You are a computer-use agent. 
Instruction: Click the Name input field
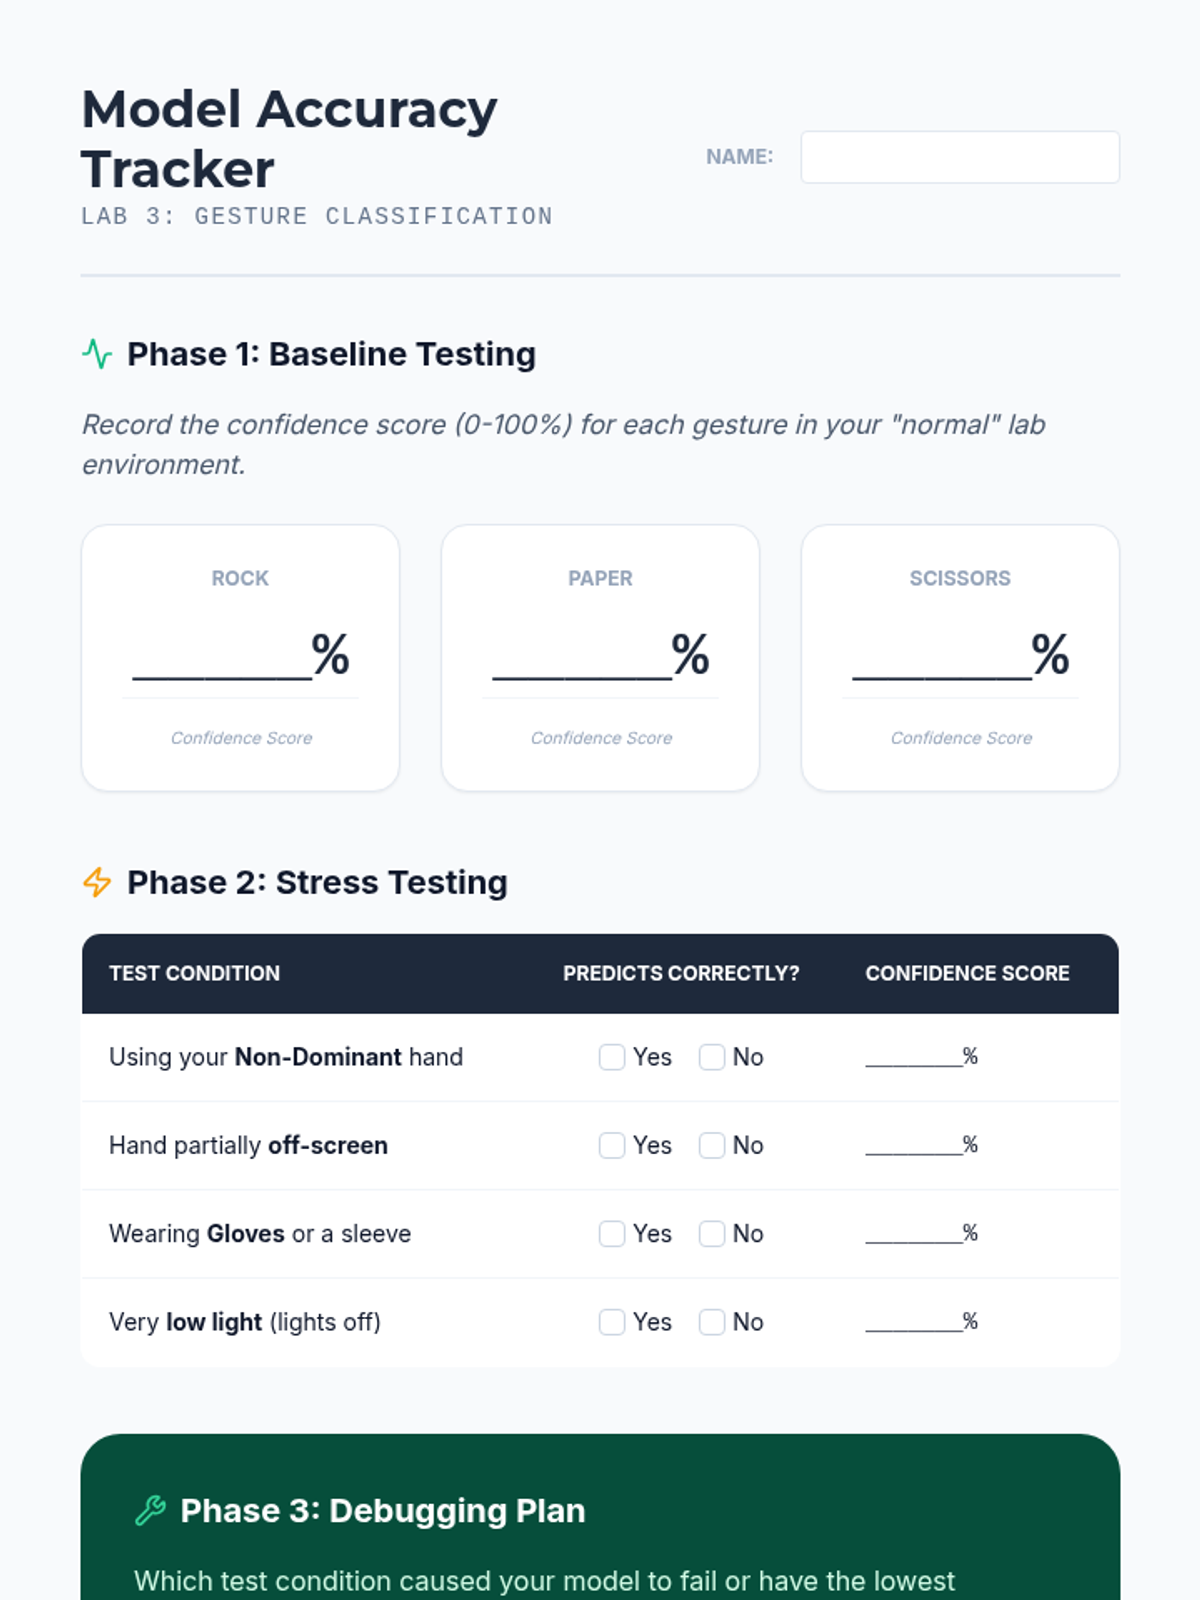[x=960, y=157]
